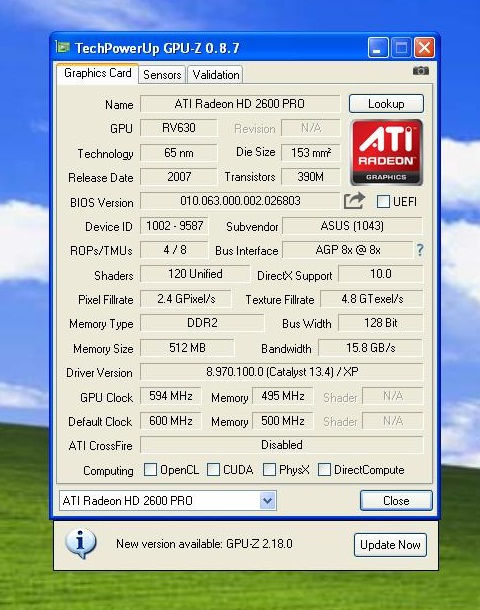Click the Default Clock value 600 MHz
The width and height of the screenshot is (480, 610).
pos(171,421)
